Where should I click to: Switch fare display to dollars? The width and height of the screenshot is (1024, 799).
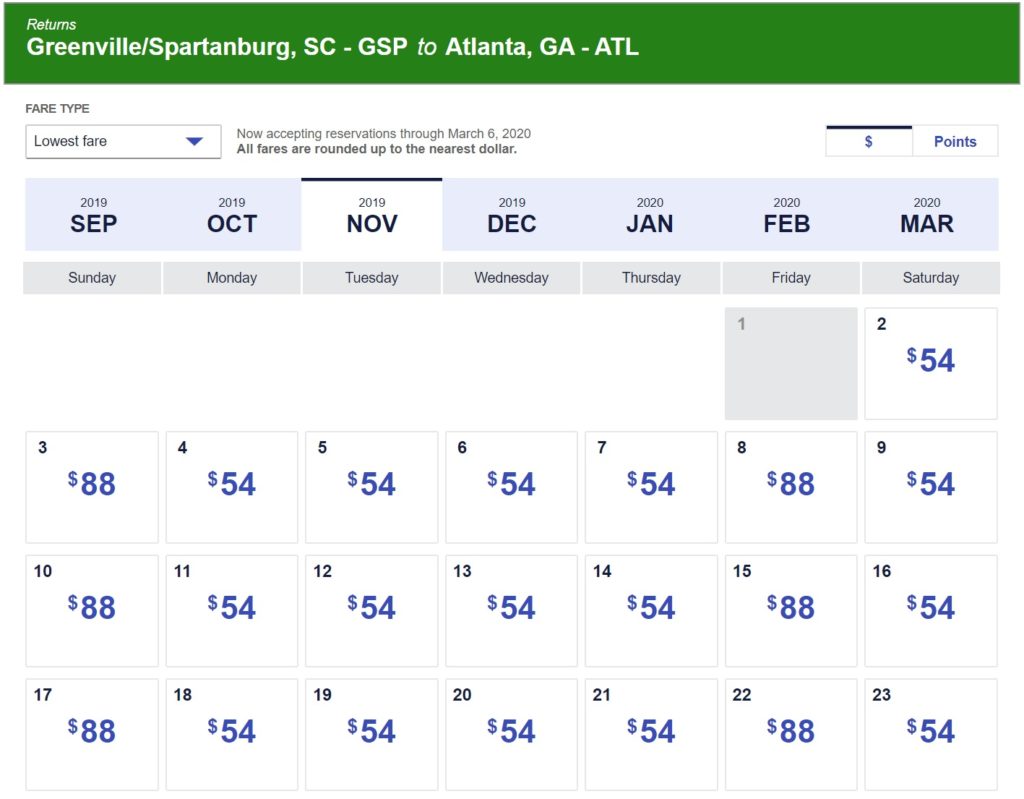coord(868,142)
